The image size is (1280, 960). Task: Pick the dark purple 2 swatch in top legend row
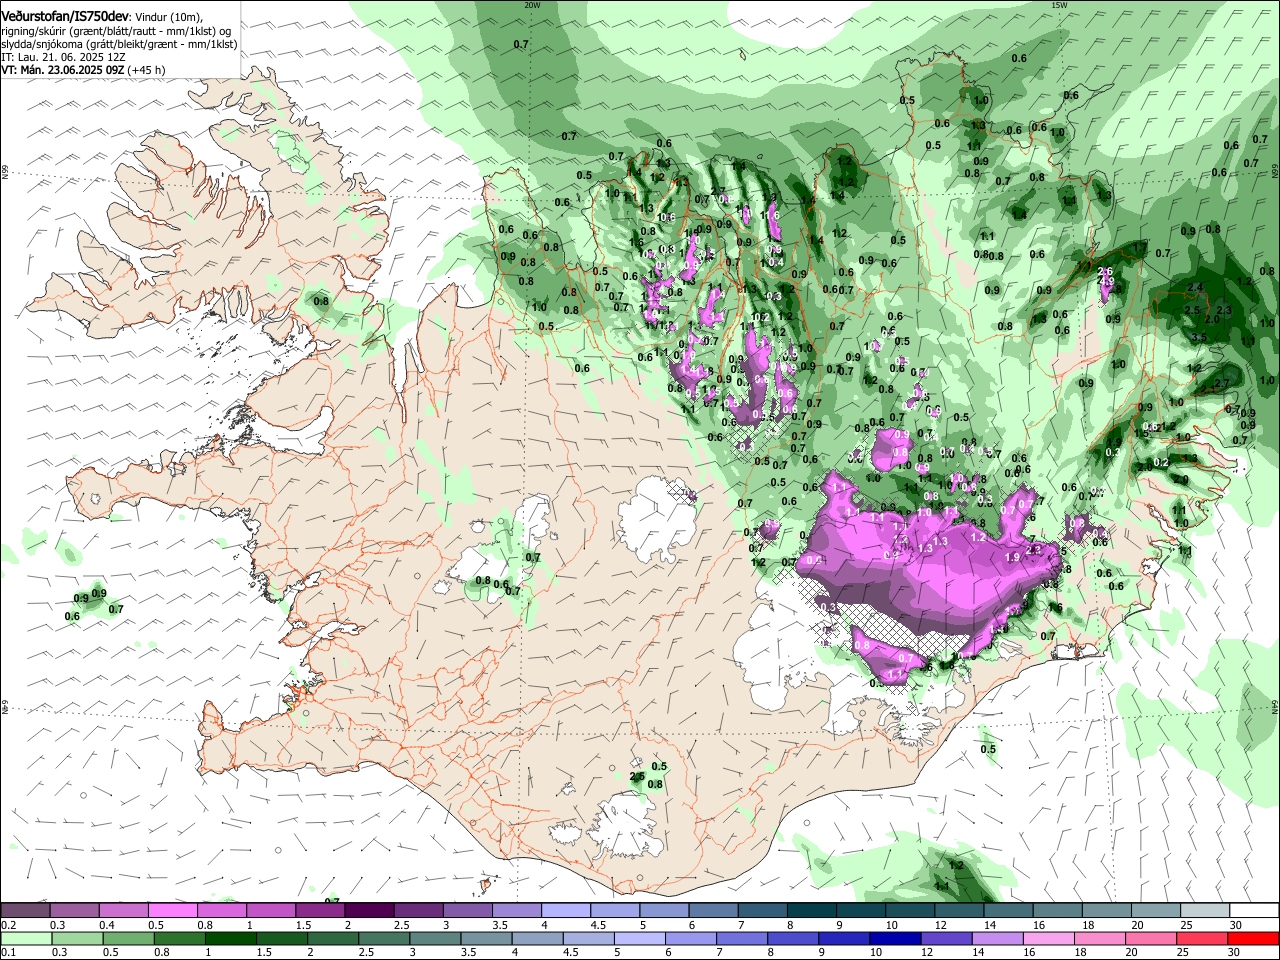pyautogui.click(x=368, y=911)
